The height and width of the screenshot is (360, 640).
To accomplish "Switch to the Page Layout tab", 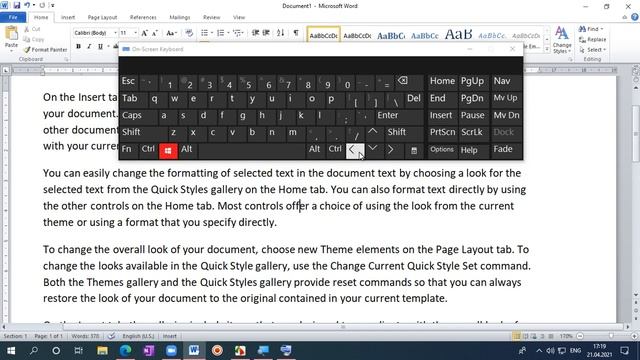I will pyautogui.click(x=102, y=17).
